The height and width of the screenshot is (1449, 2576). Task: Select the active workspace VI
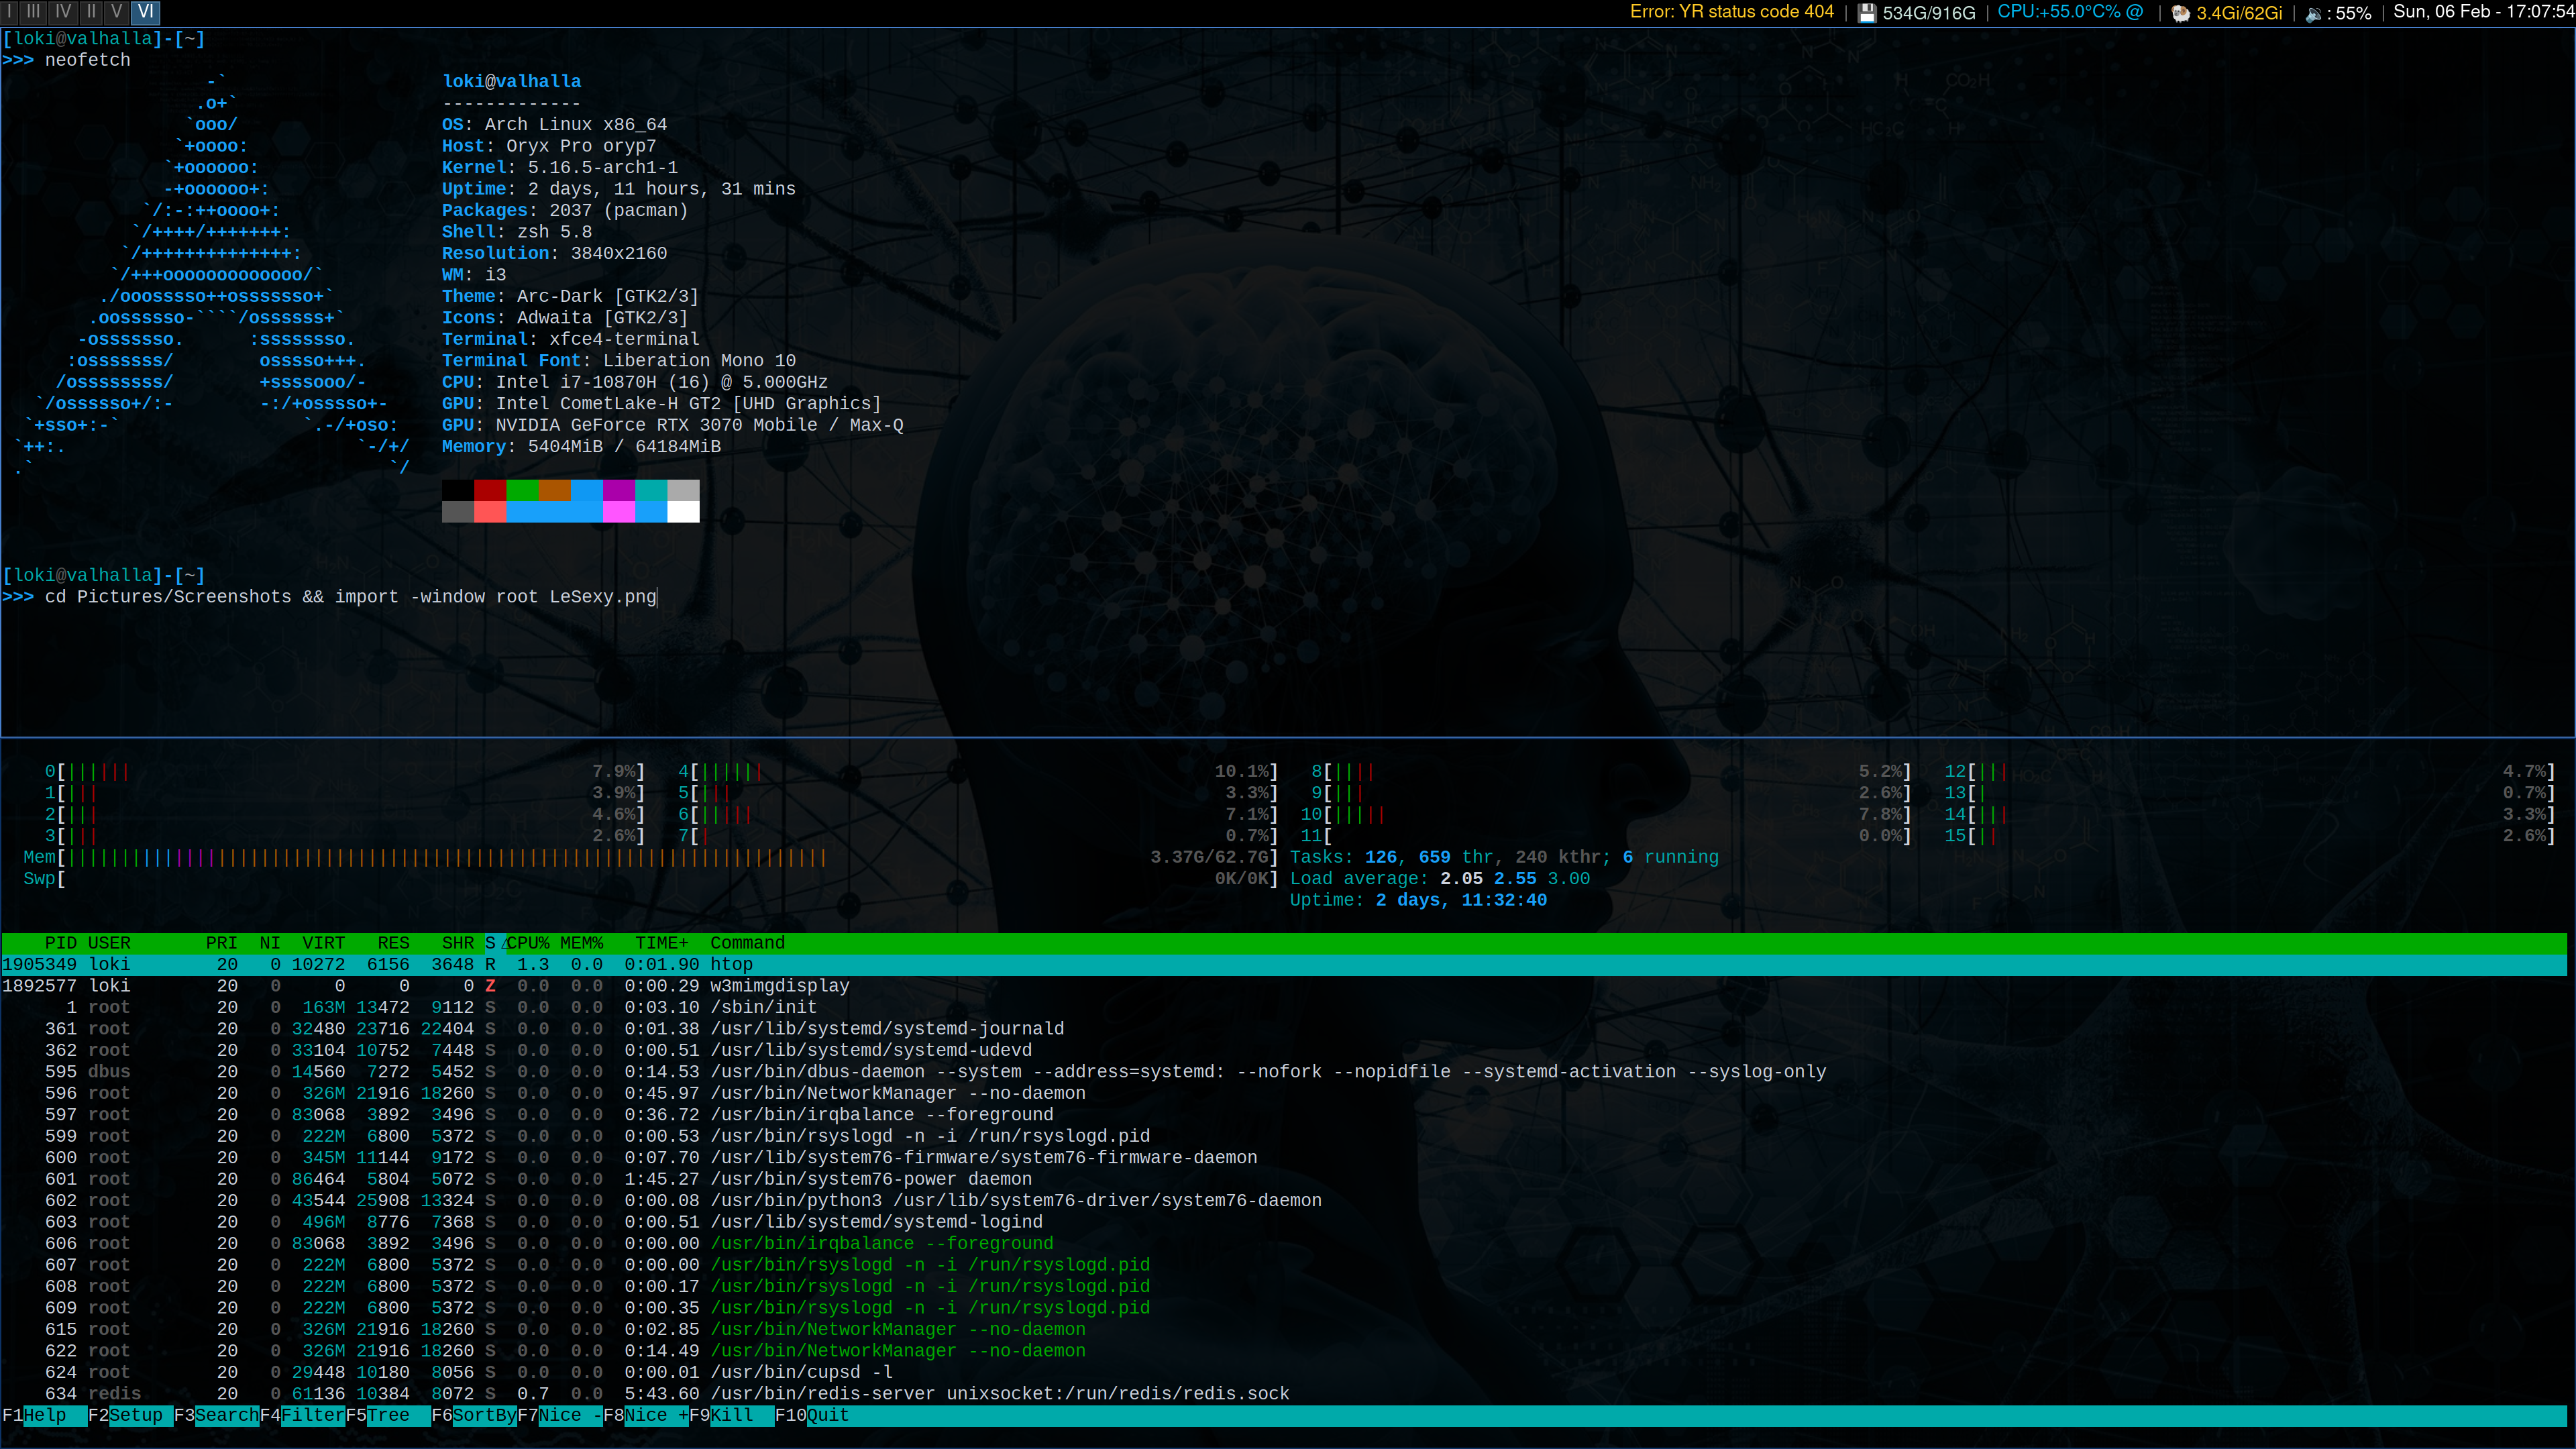(x=146, y=12)
